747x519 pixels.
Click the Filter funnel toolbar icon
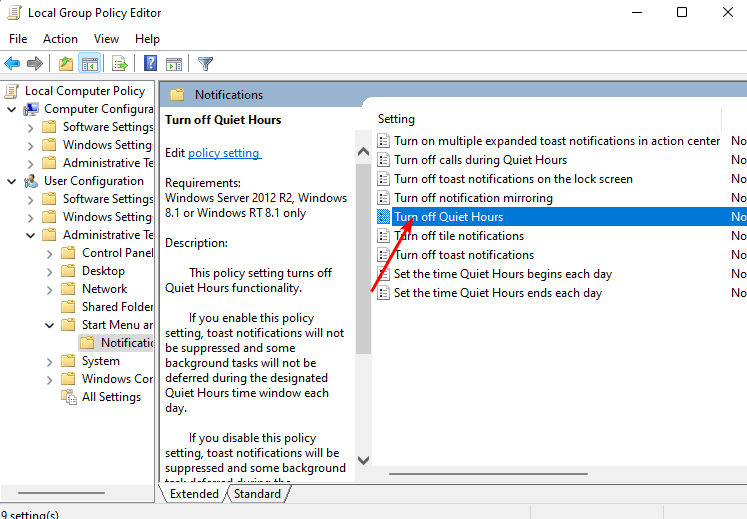(x=205, y=63)
